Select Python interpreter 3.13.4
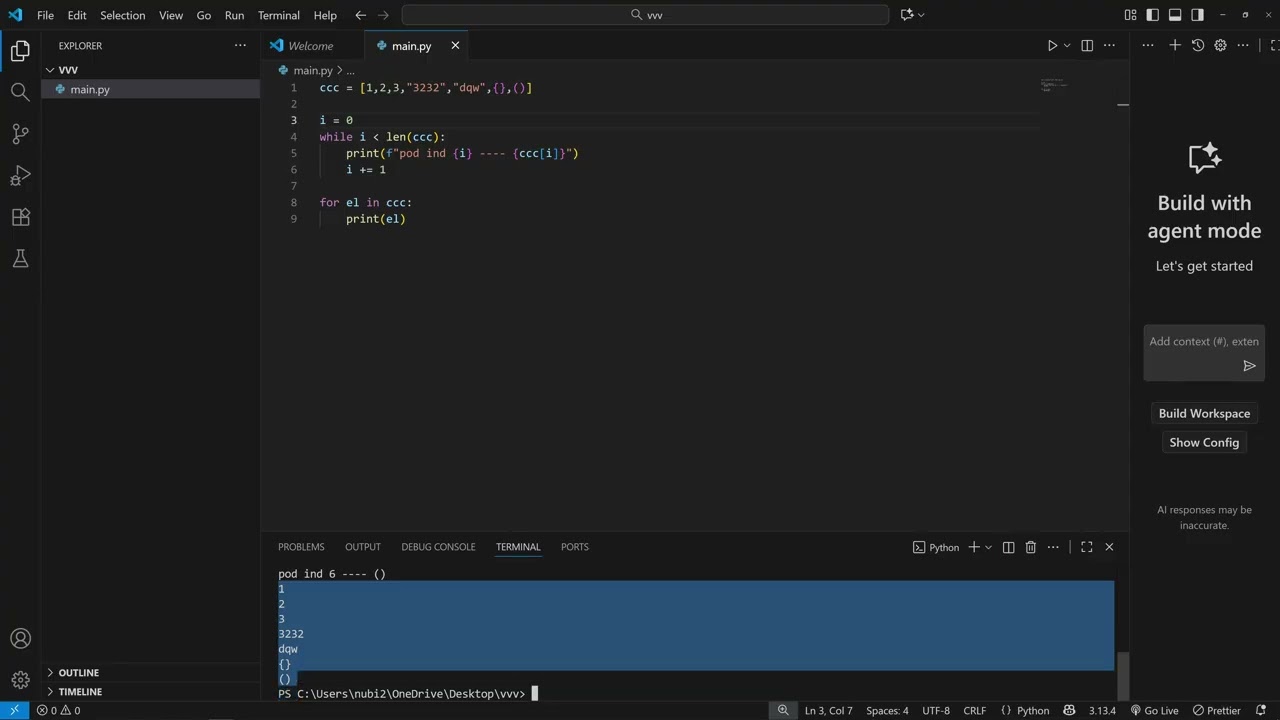 [1102, 711]
